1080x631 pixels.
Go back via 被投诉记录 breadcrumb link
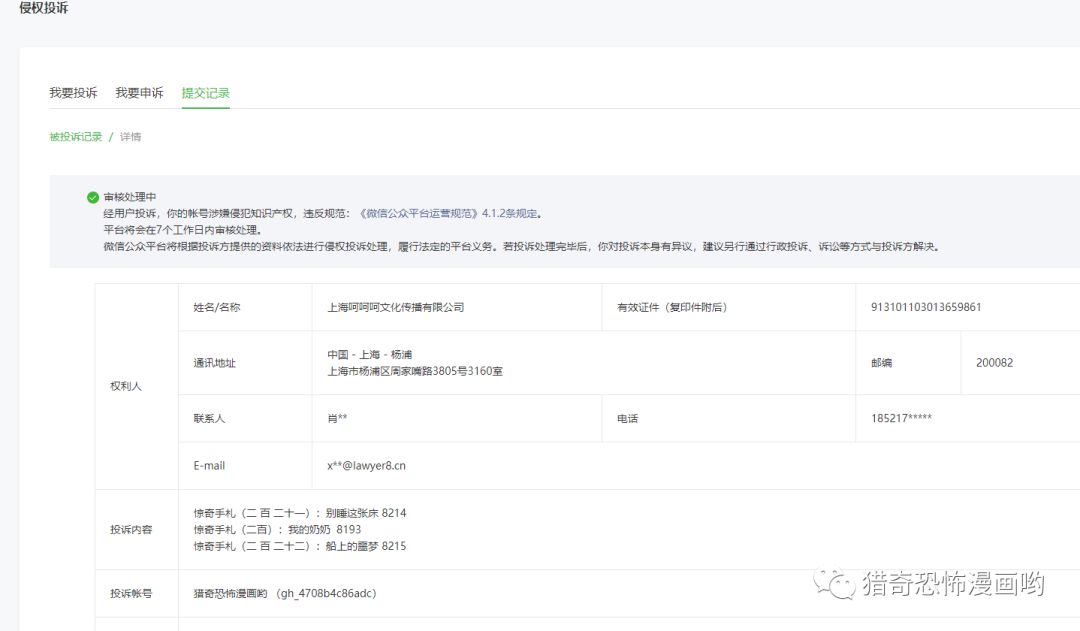76,136
